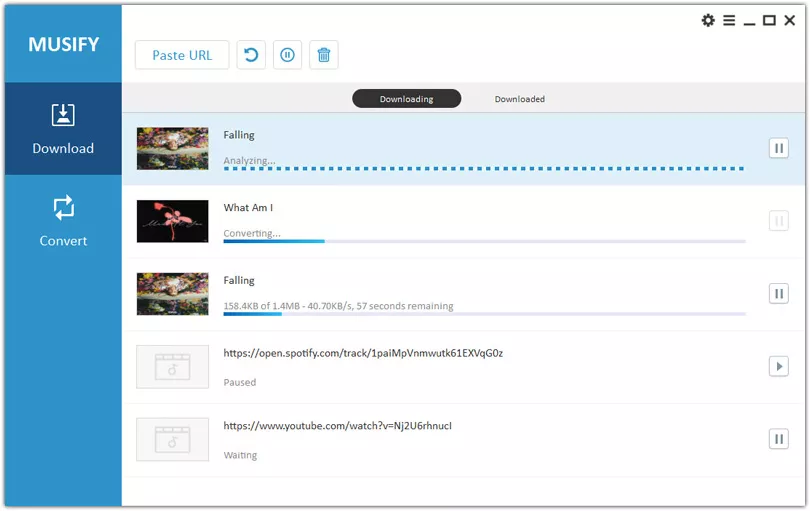Switch to the Downloaded tab
This screenshot has width=810, height=511.
519,99
